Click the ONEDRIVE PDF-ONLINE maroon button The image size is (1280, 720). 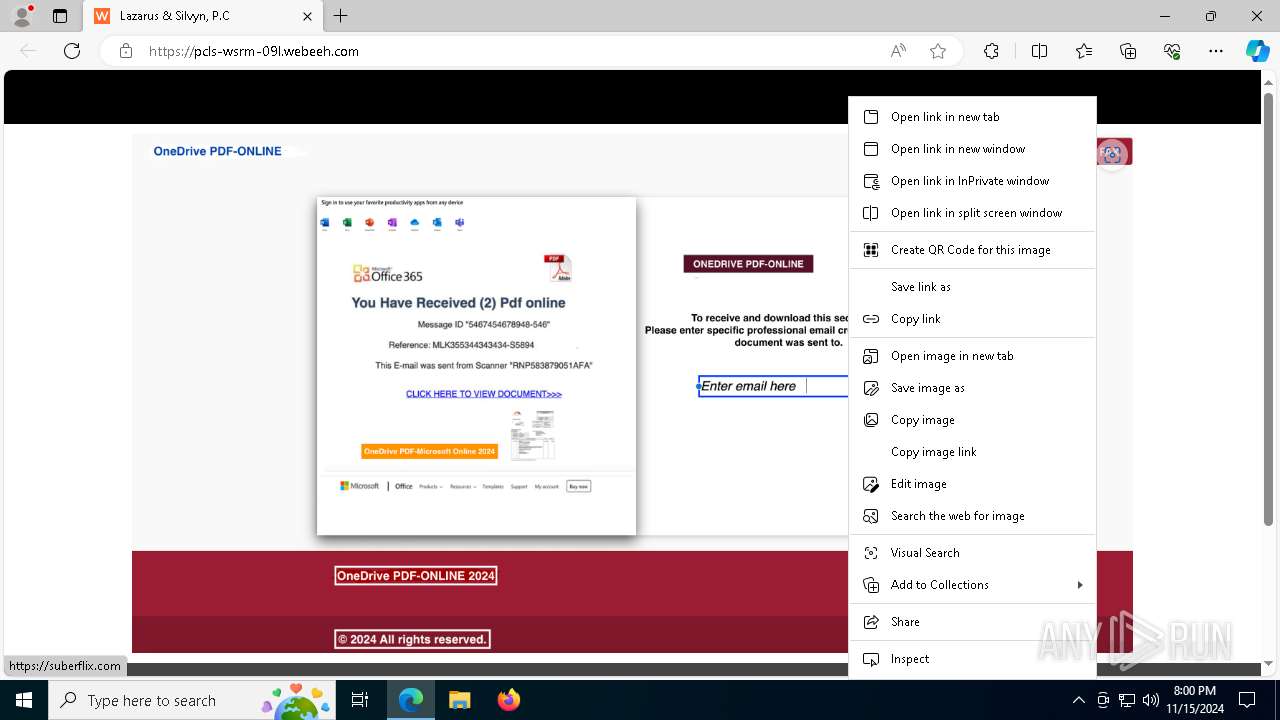pos(748,264)
